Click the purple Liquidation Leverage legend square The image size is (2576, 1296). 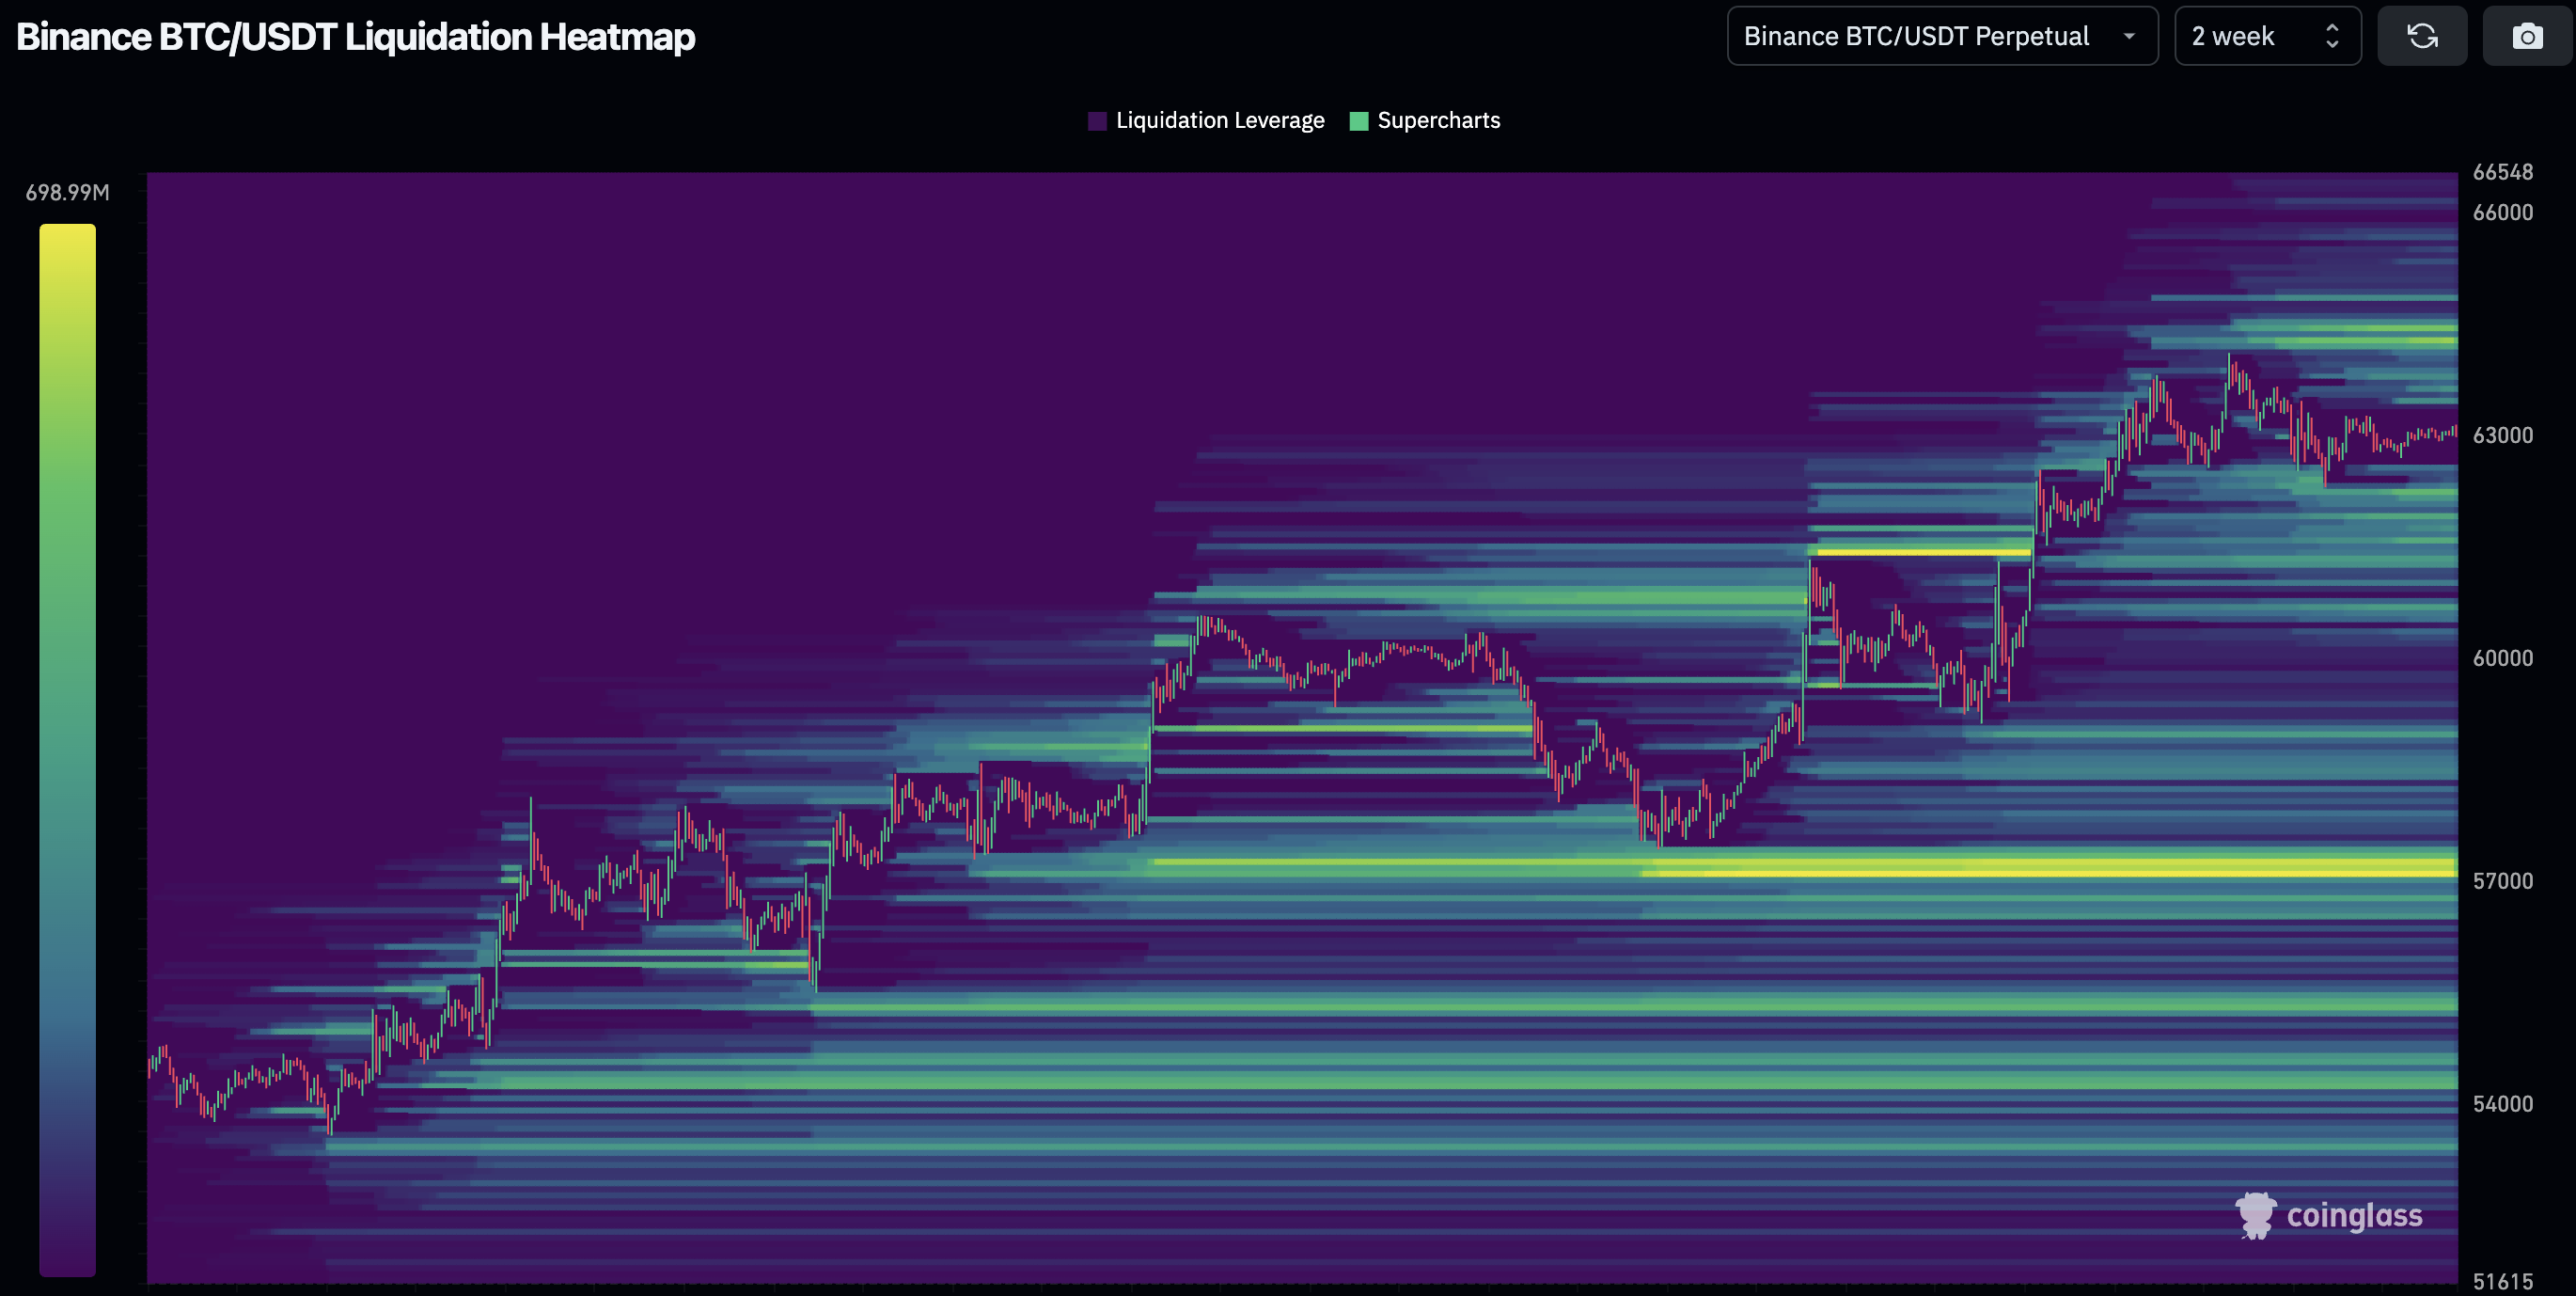[1097, 121]
